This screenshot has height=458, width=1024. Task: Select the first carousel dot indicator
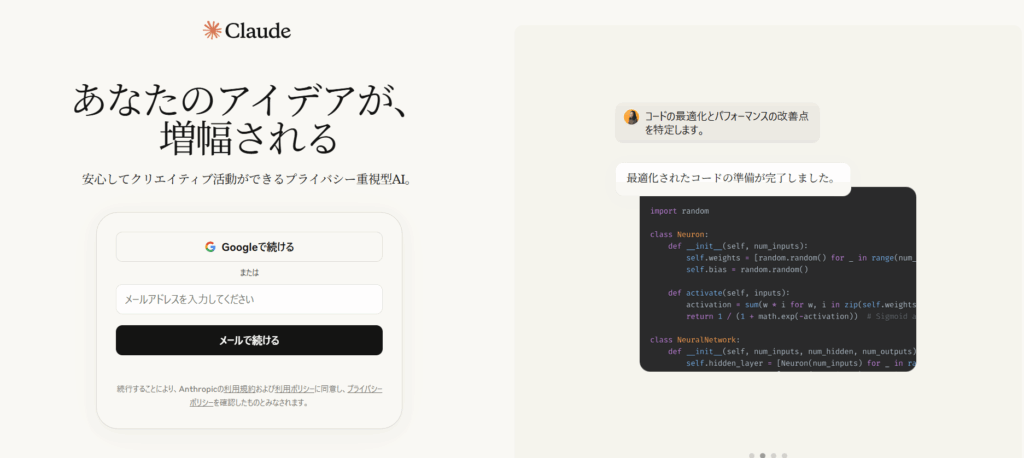coord(752,455)
